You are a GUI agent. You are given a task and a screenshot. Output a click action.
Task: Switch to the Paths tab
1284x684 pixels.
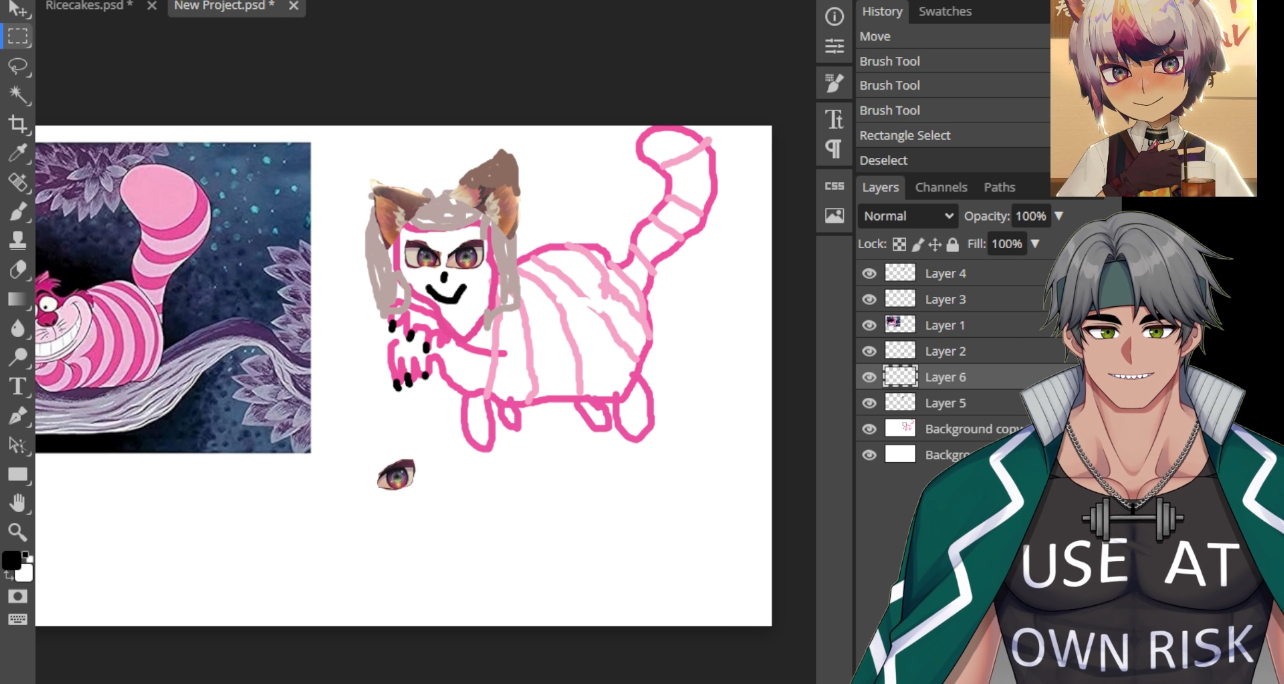[x=999, y=187]
